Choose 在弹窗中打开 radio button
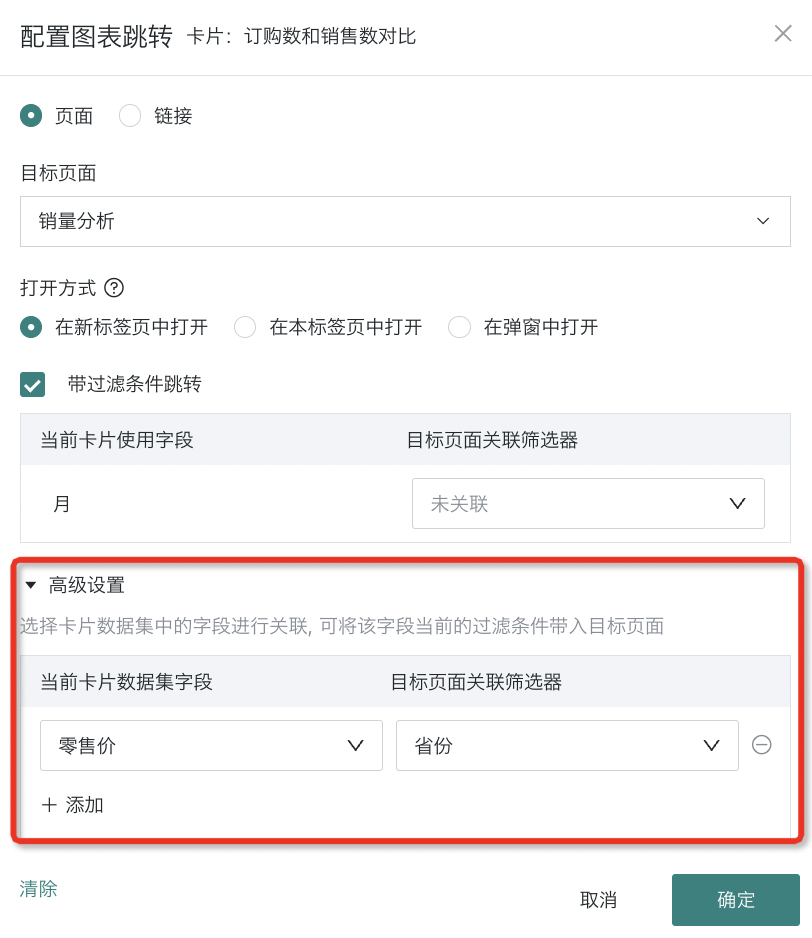 (459, 327)
